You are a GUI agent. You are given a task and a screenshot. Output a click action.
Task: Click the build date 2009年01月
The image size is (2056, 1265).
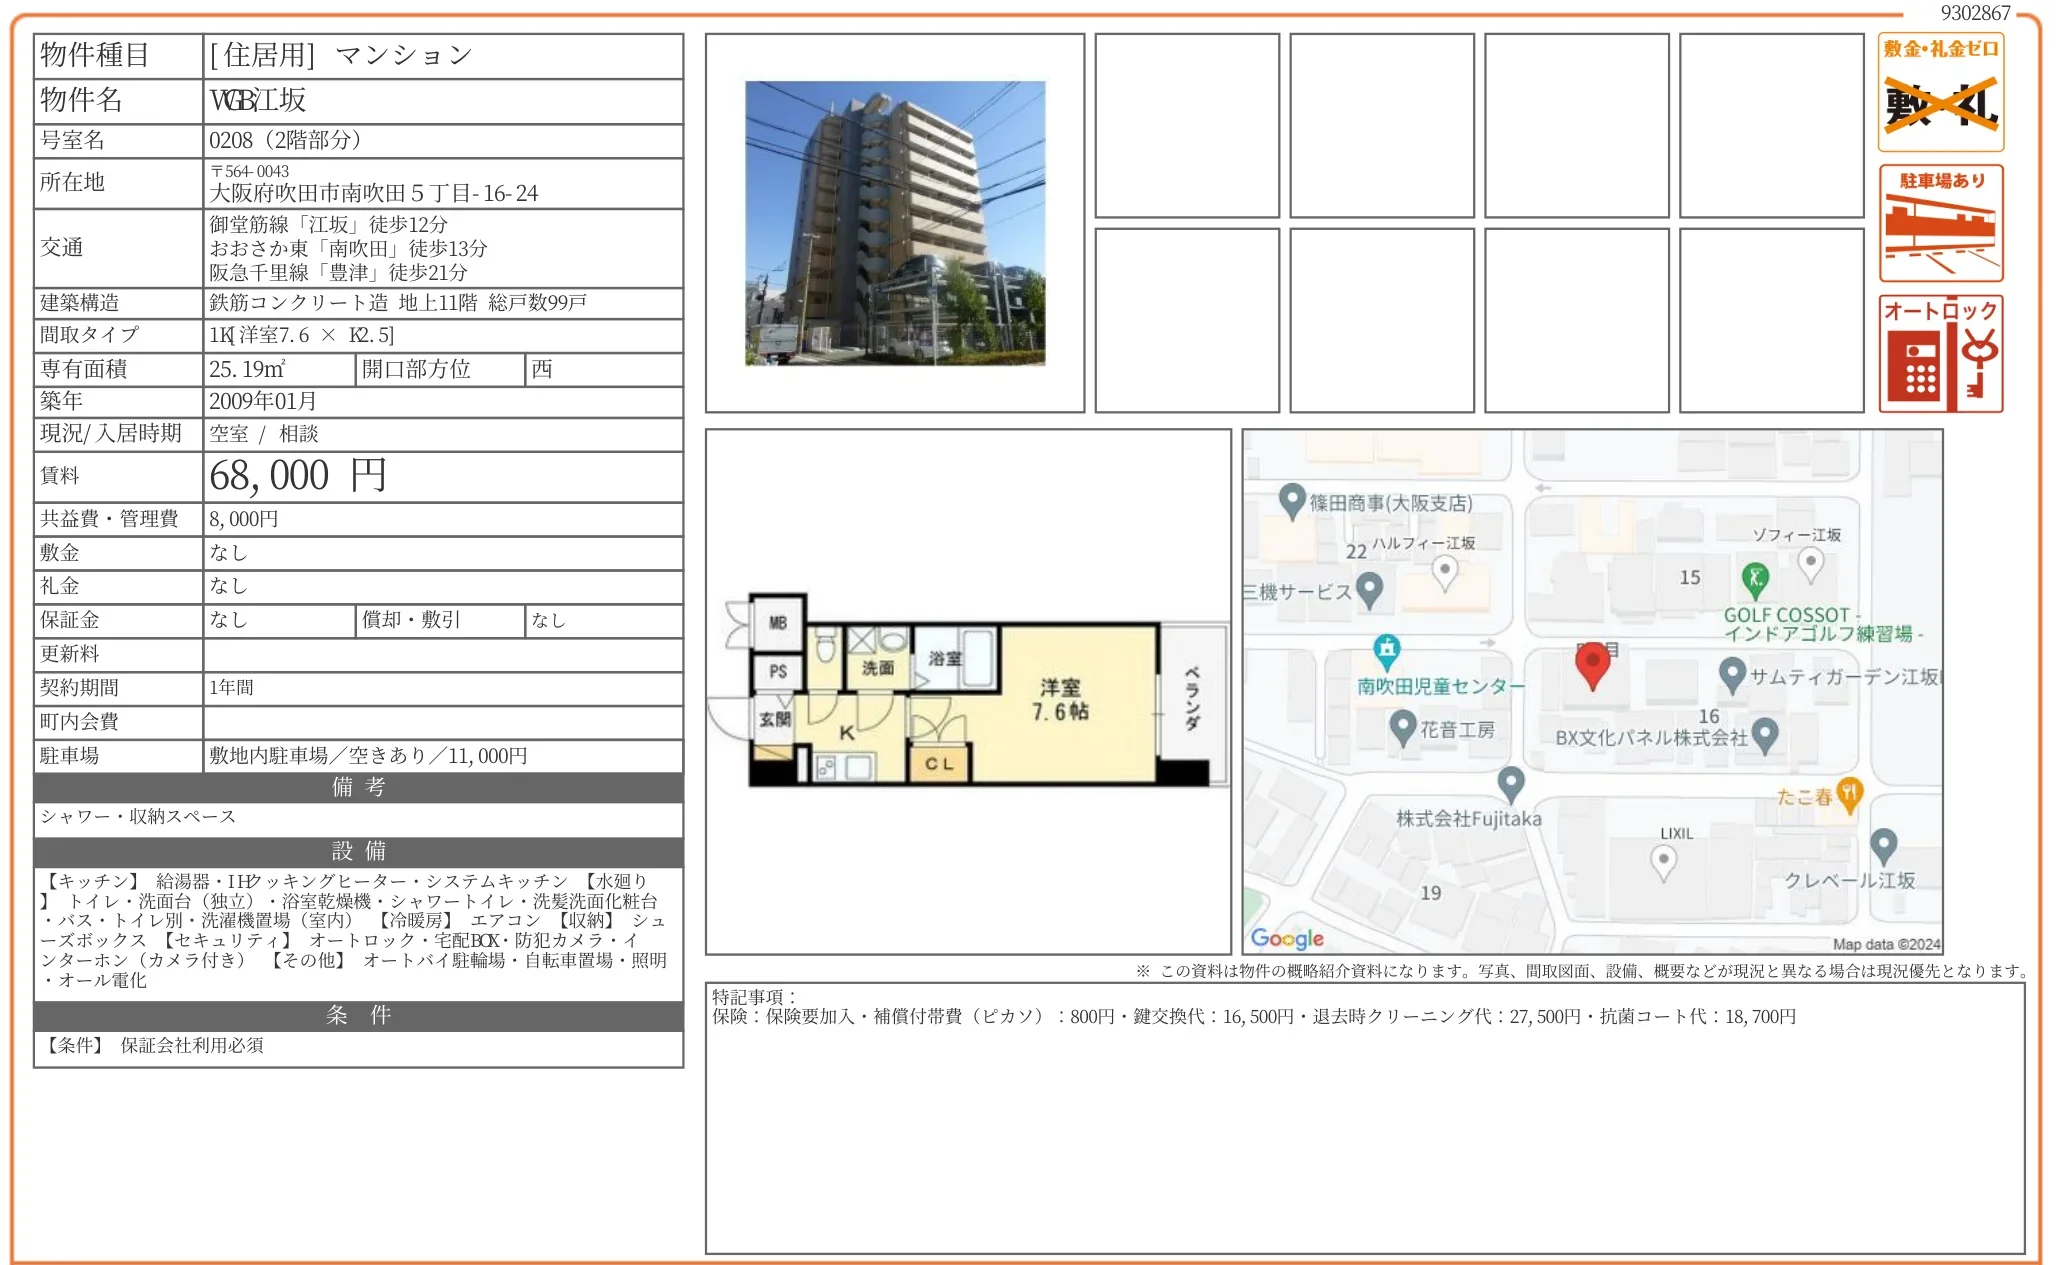[x=263, y=401]
